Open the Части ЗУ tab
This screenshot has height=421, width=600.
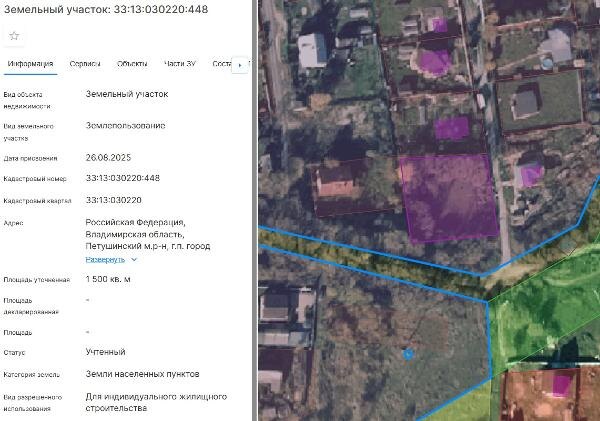[x=180, y=64]
